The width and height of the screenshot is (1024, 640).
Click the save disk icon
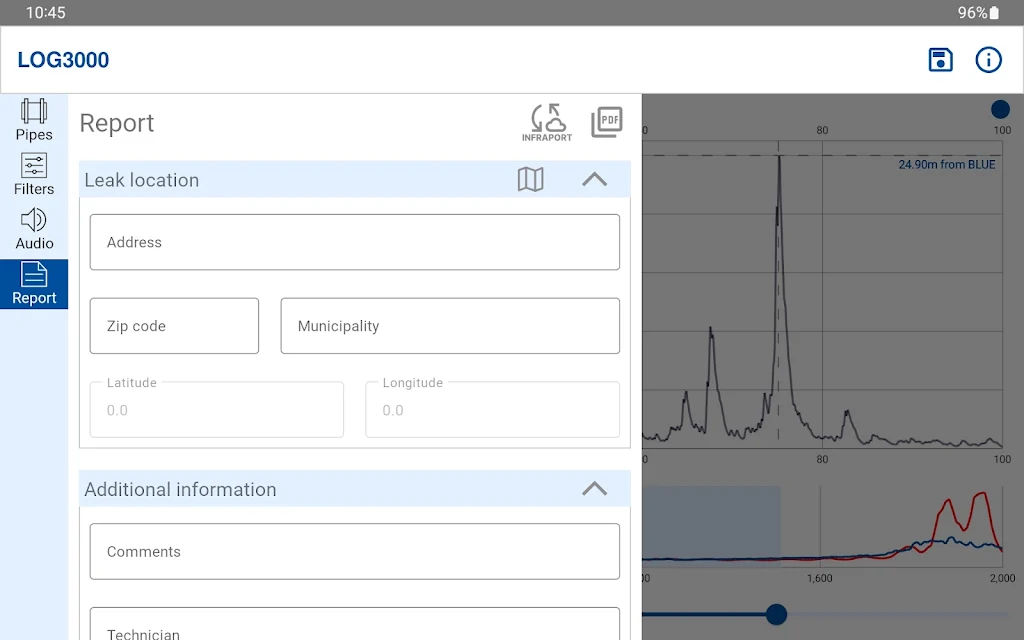pyautogui.click(x=940, y=60)
